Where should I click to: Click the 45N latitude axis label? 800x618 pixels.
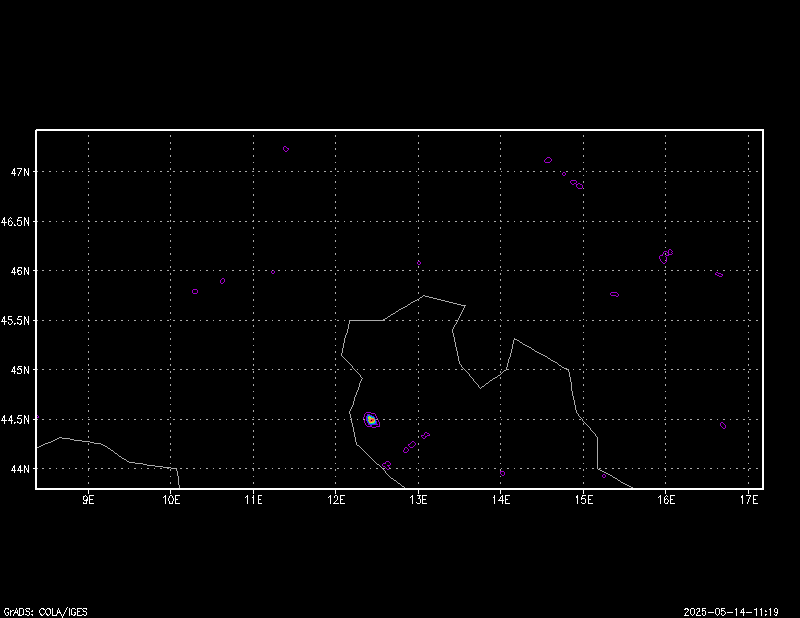(x=20, y=370)
